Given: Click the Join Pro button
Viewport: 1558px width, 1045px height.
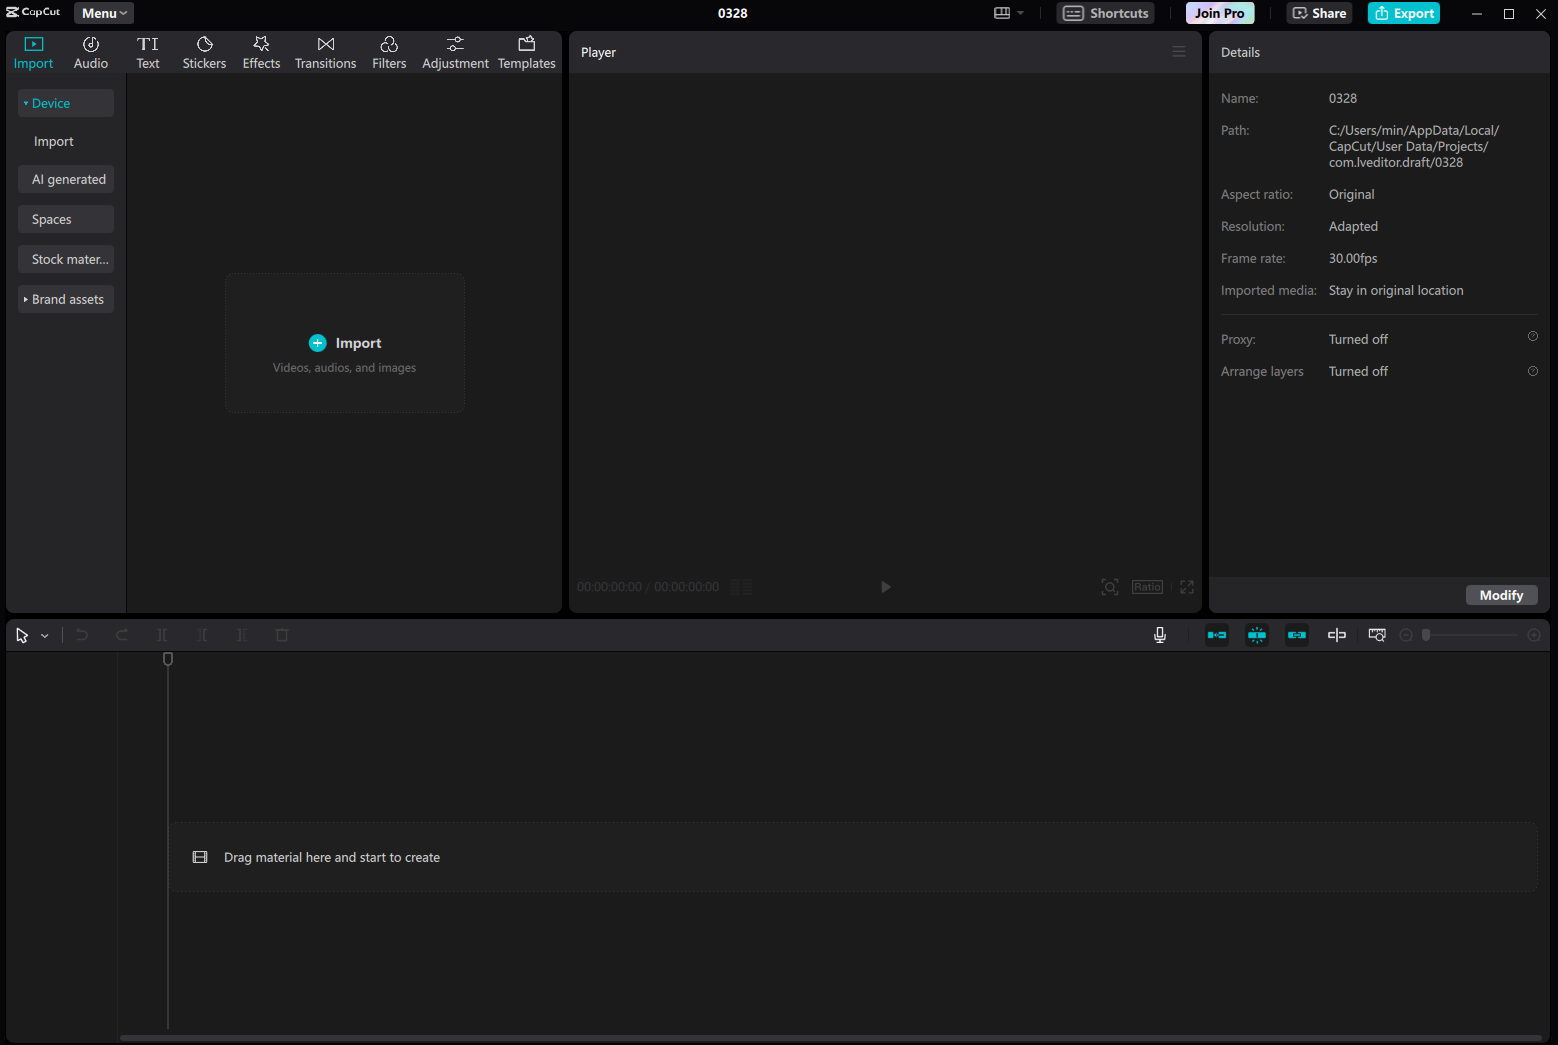Looking at the screenshot, I should pos(1220,13).
